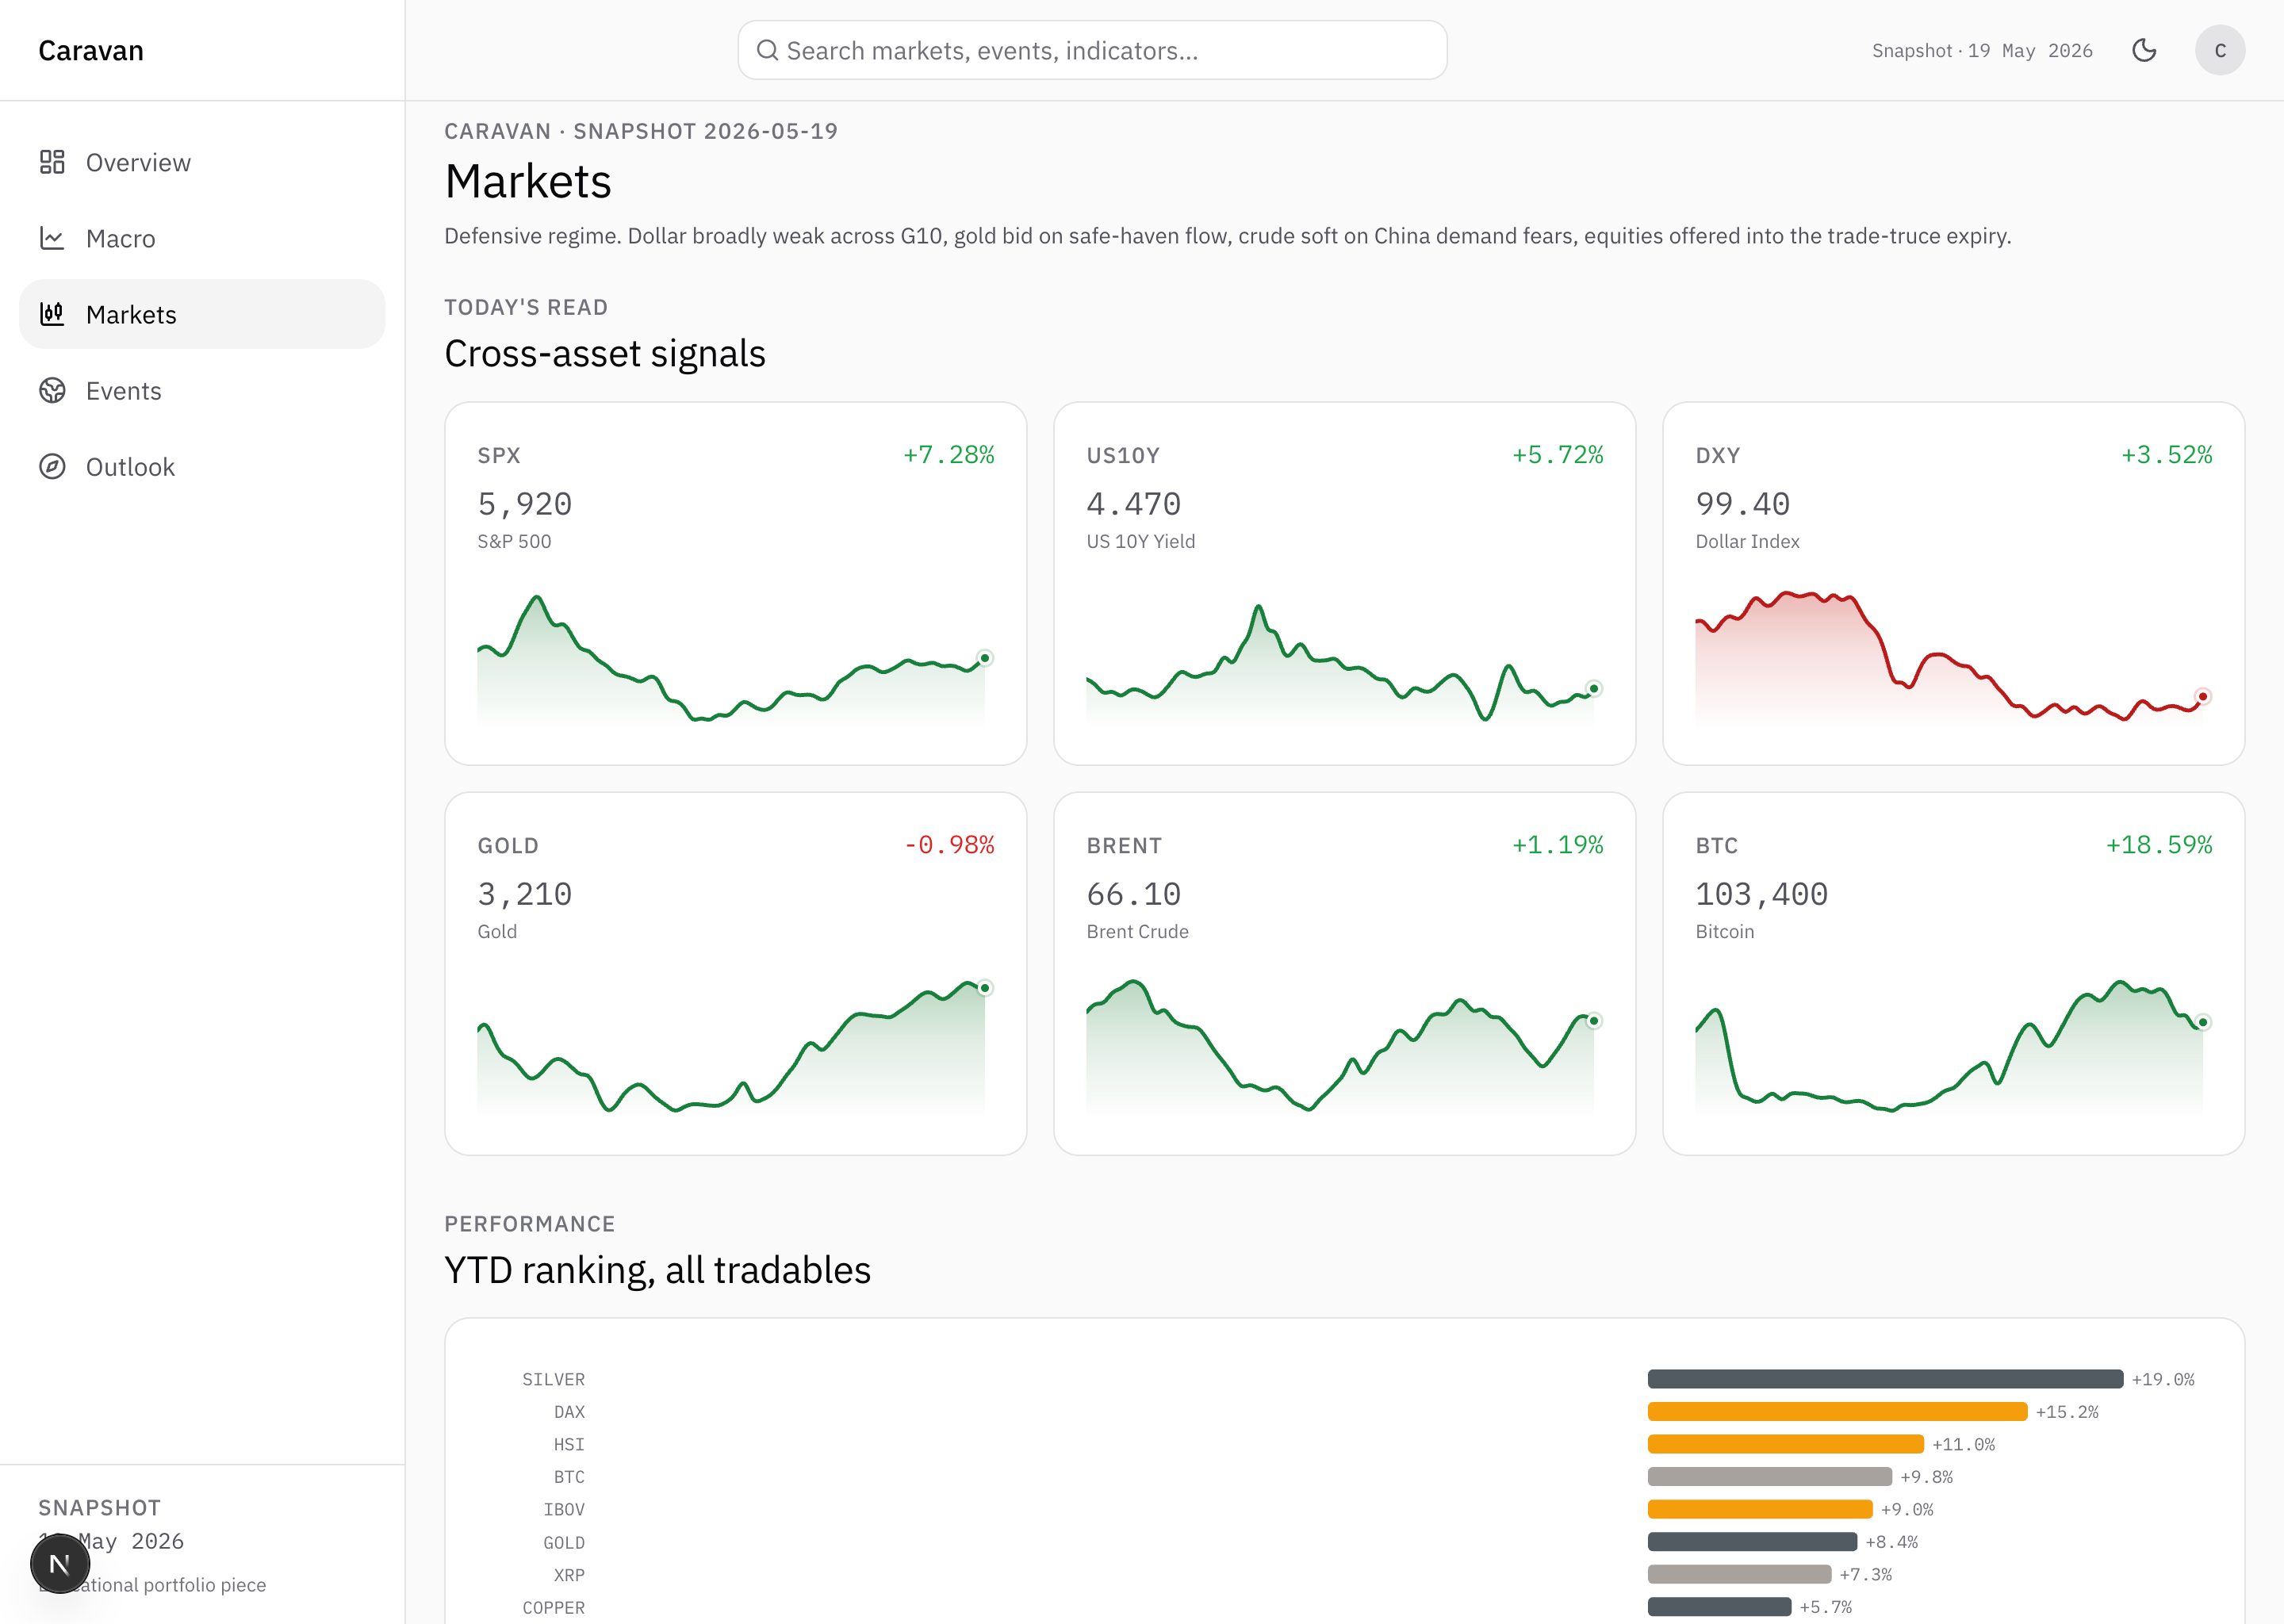2284x1624 pixels.
Task: Toggle dark mode with the moon icon
Action: click(x=2144, y=50)
